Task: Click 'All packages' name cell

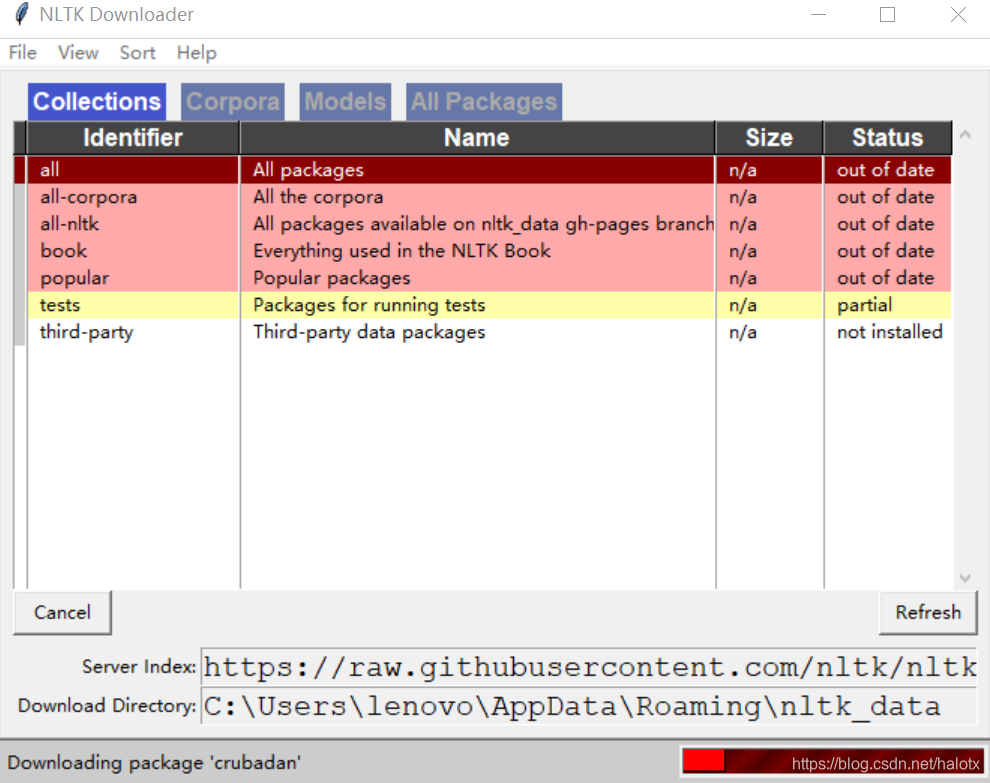Action: 477,170
